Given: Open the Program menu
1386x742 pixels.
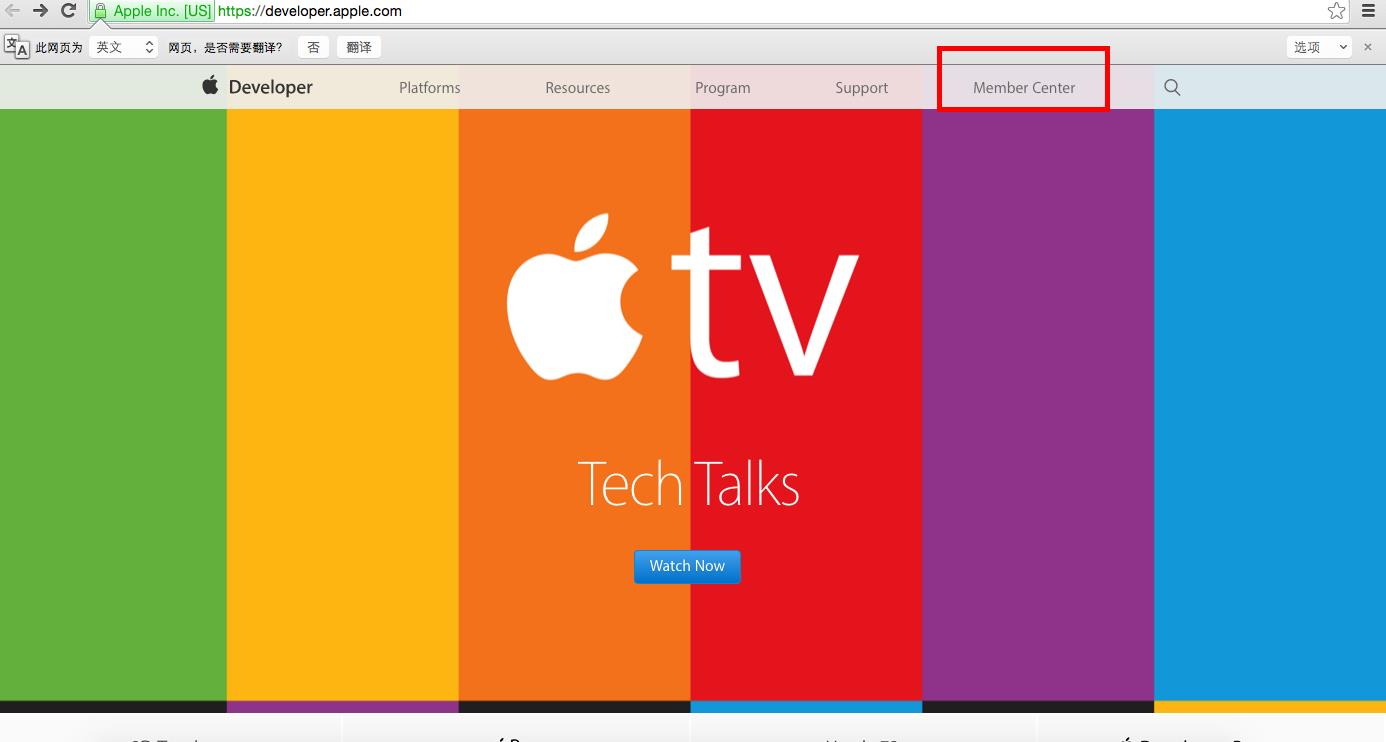Looking at the screenshot, I should click(x=722, y=88).
